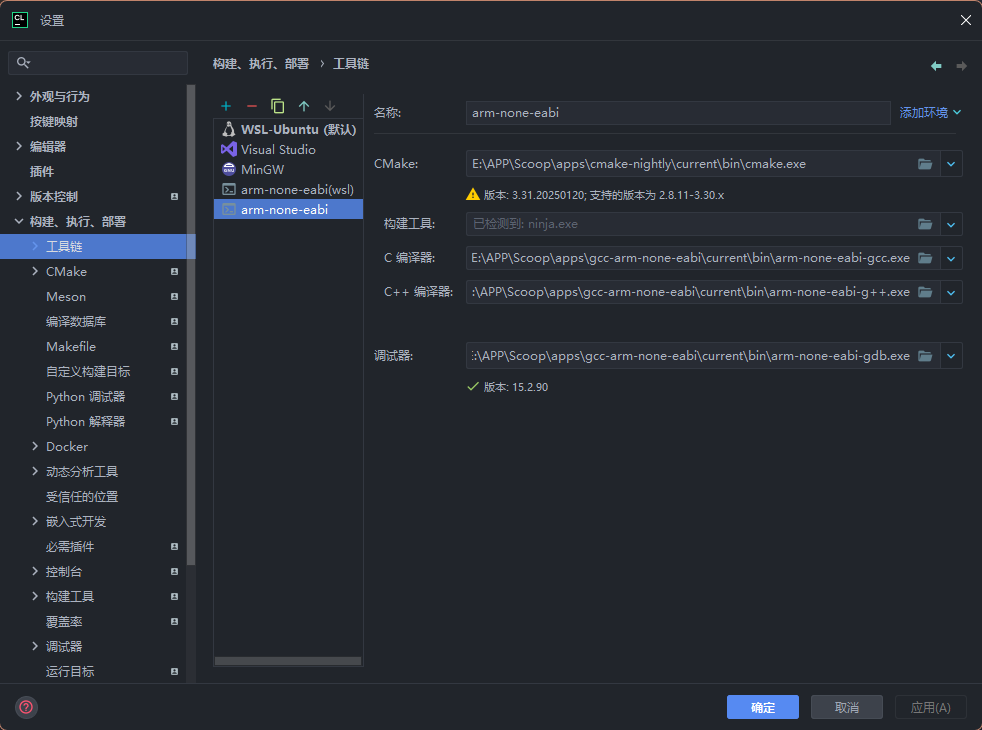Open C 编译器 dropdown arrow
982x730 pixels.
(951, 258)
